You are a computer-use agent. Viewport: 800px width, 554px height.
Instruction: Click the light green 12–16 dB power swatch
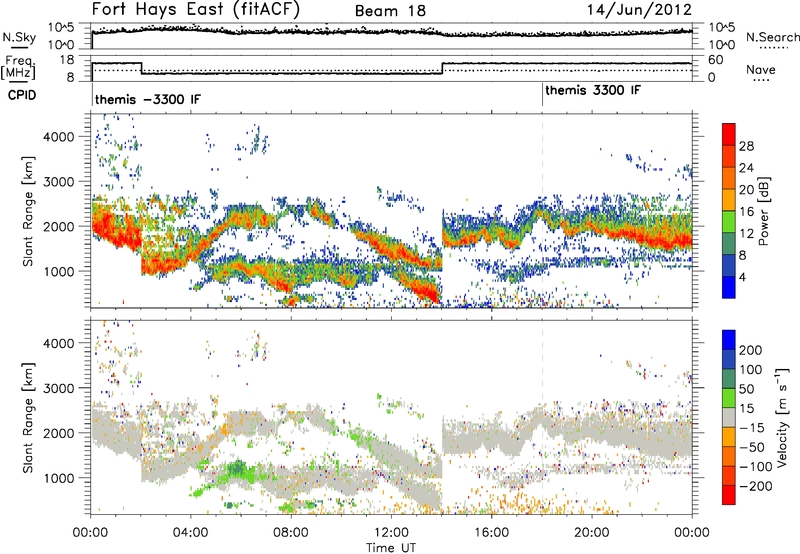(x=729, y=221)
